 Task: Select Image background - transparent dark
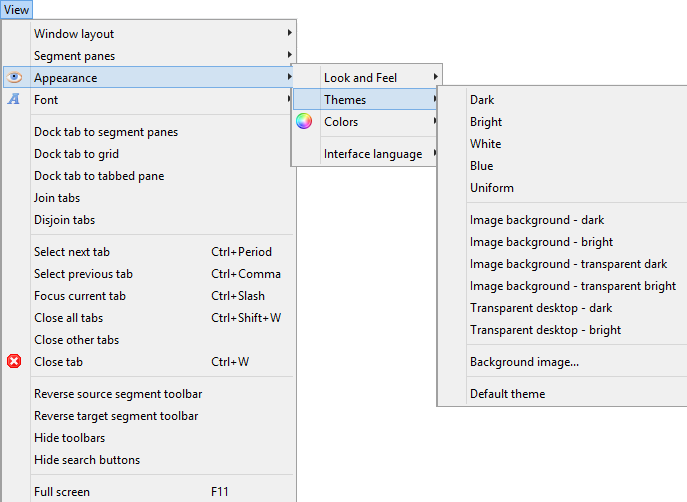tap(568, 264)
